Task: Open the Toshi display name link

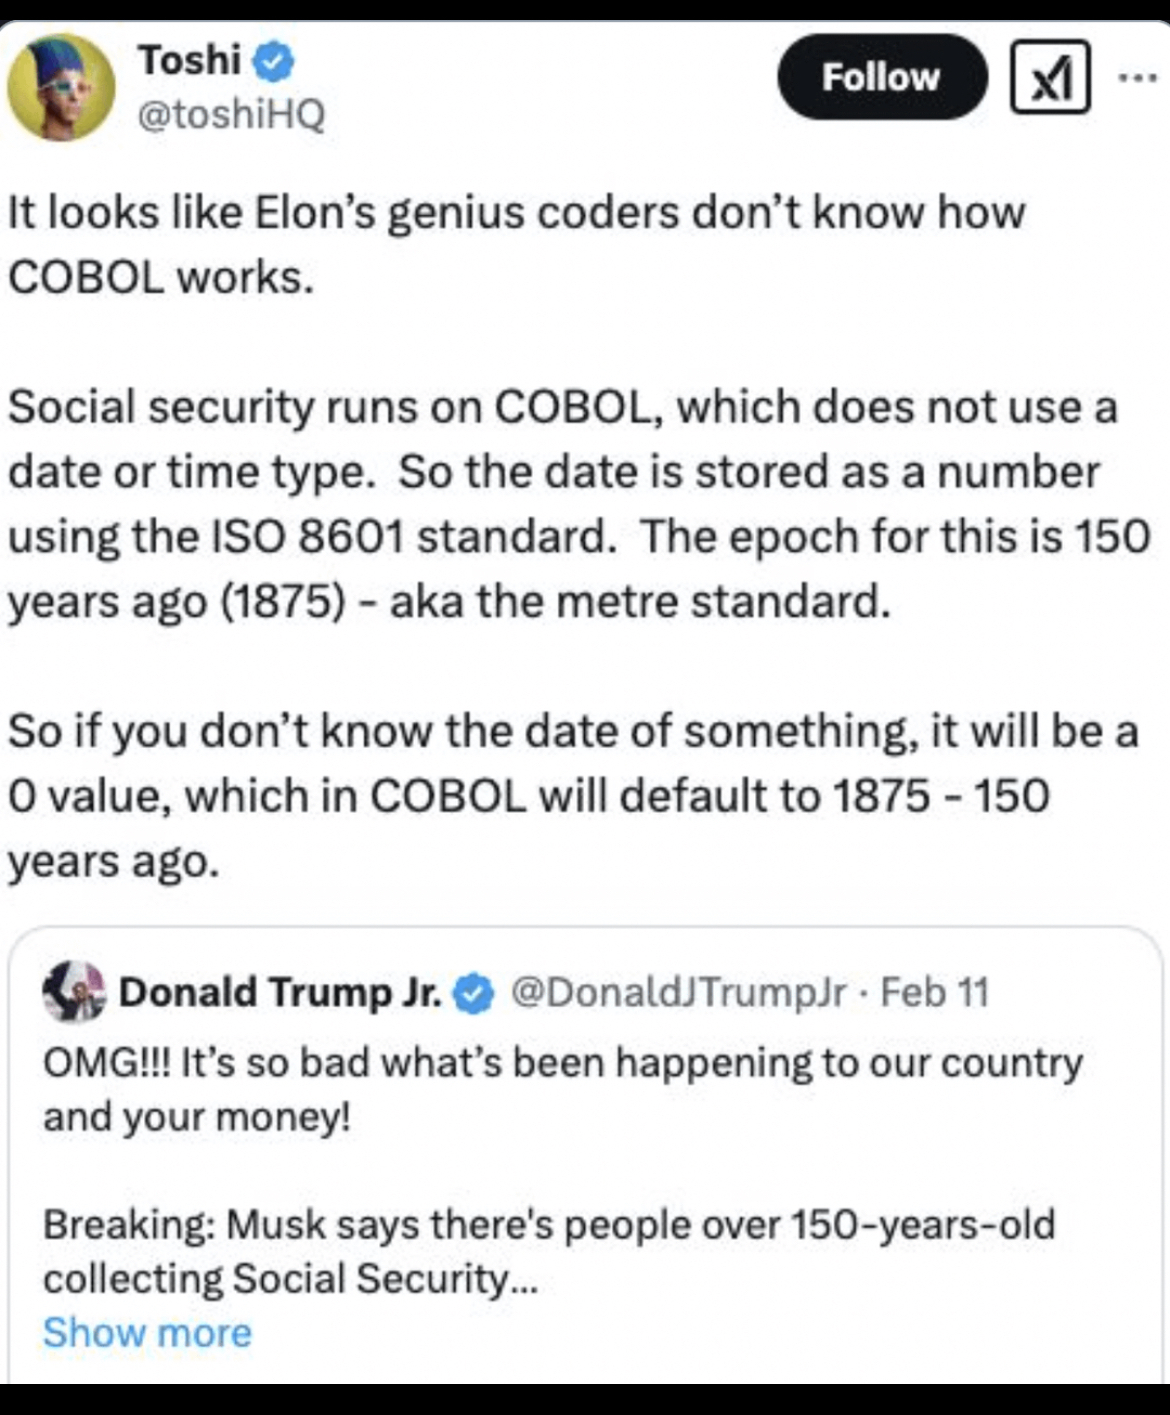Action: [189, 61]
